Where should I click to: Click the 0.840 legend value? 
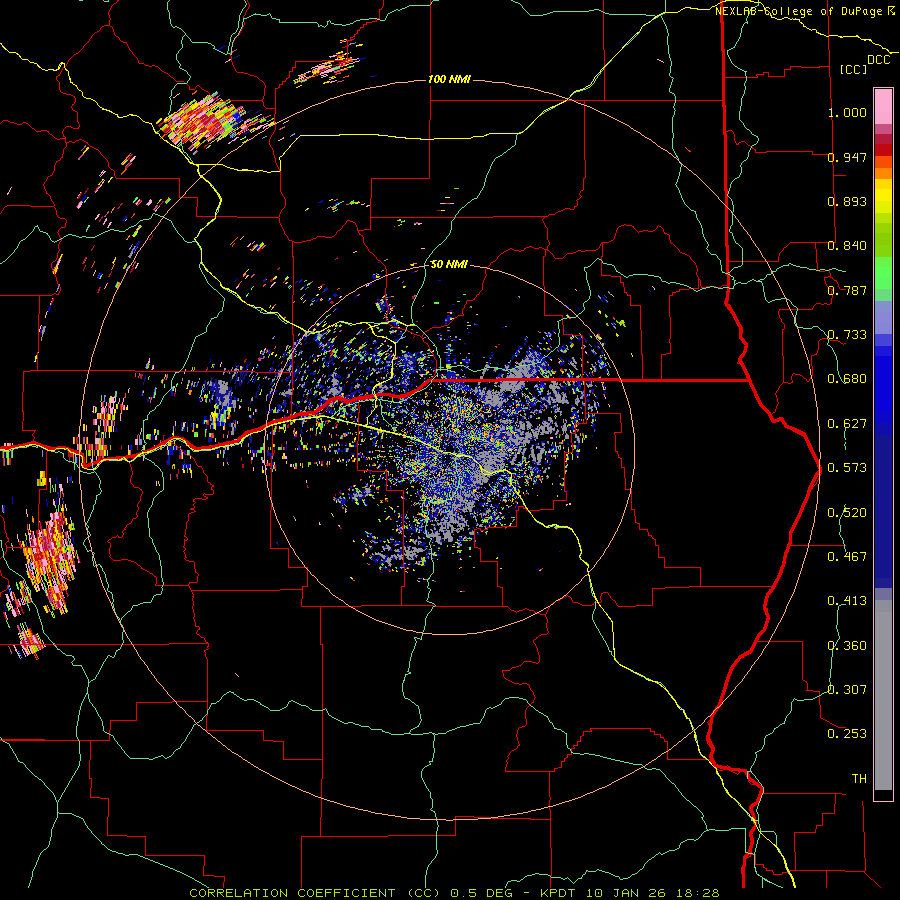pos(847,246)
